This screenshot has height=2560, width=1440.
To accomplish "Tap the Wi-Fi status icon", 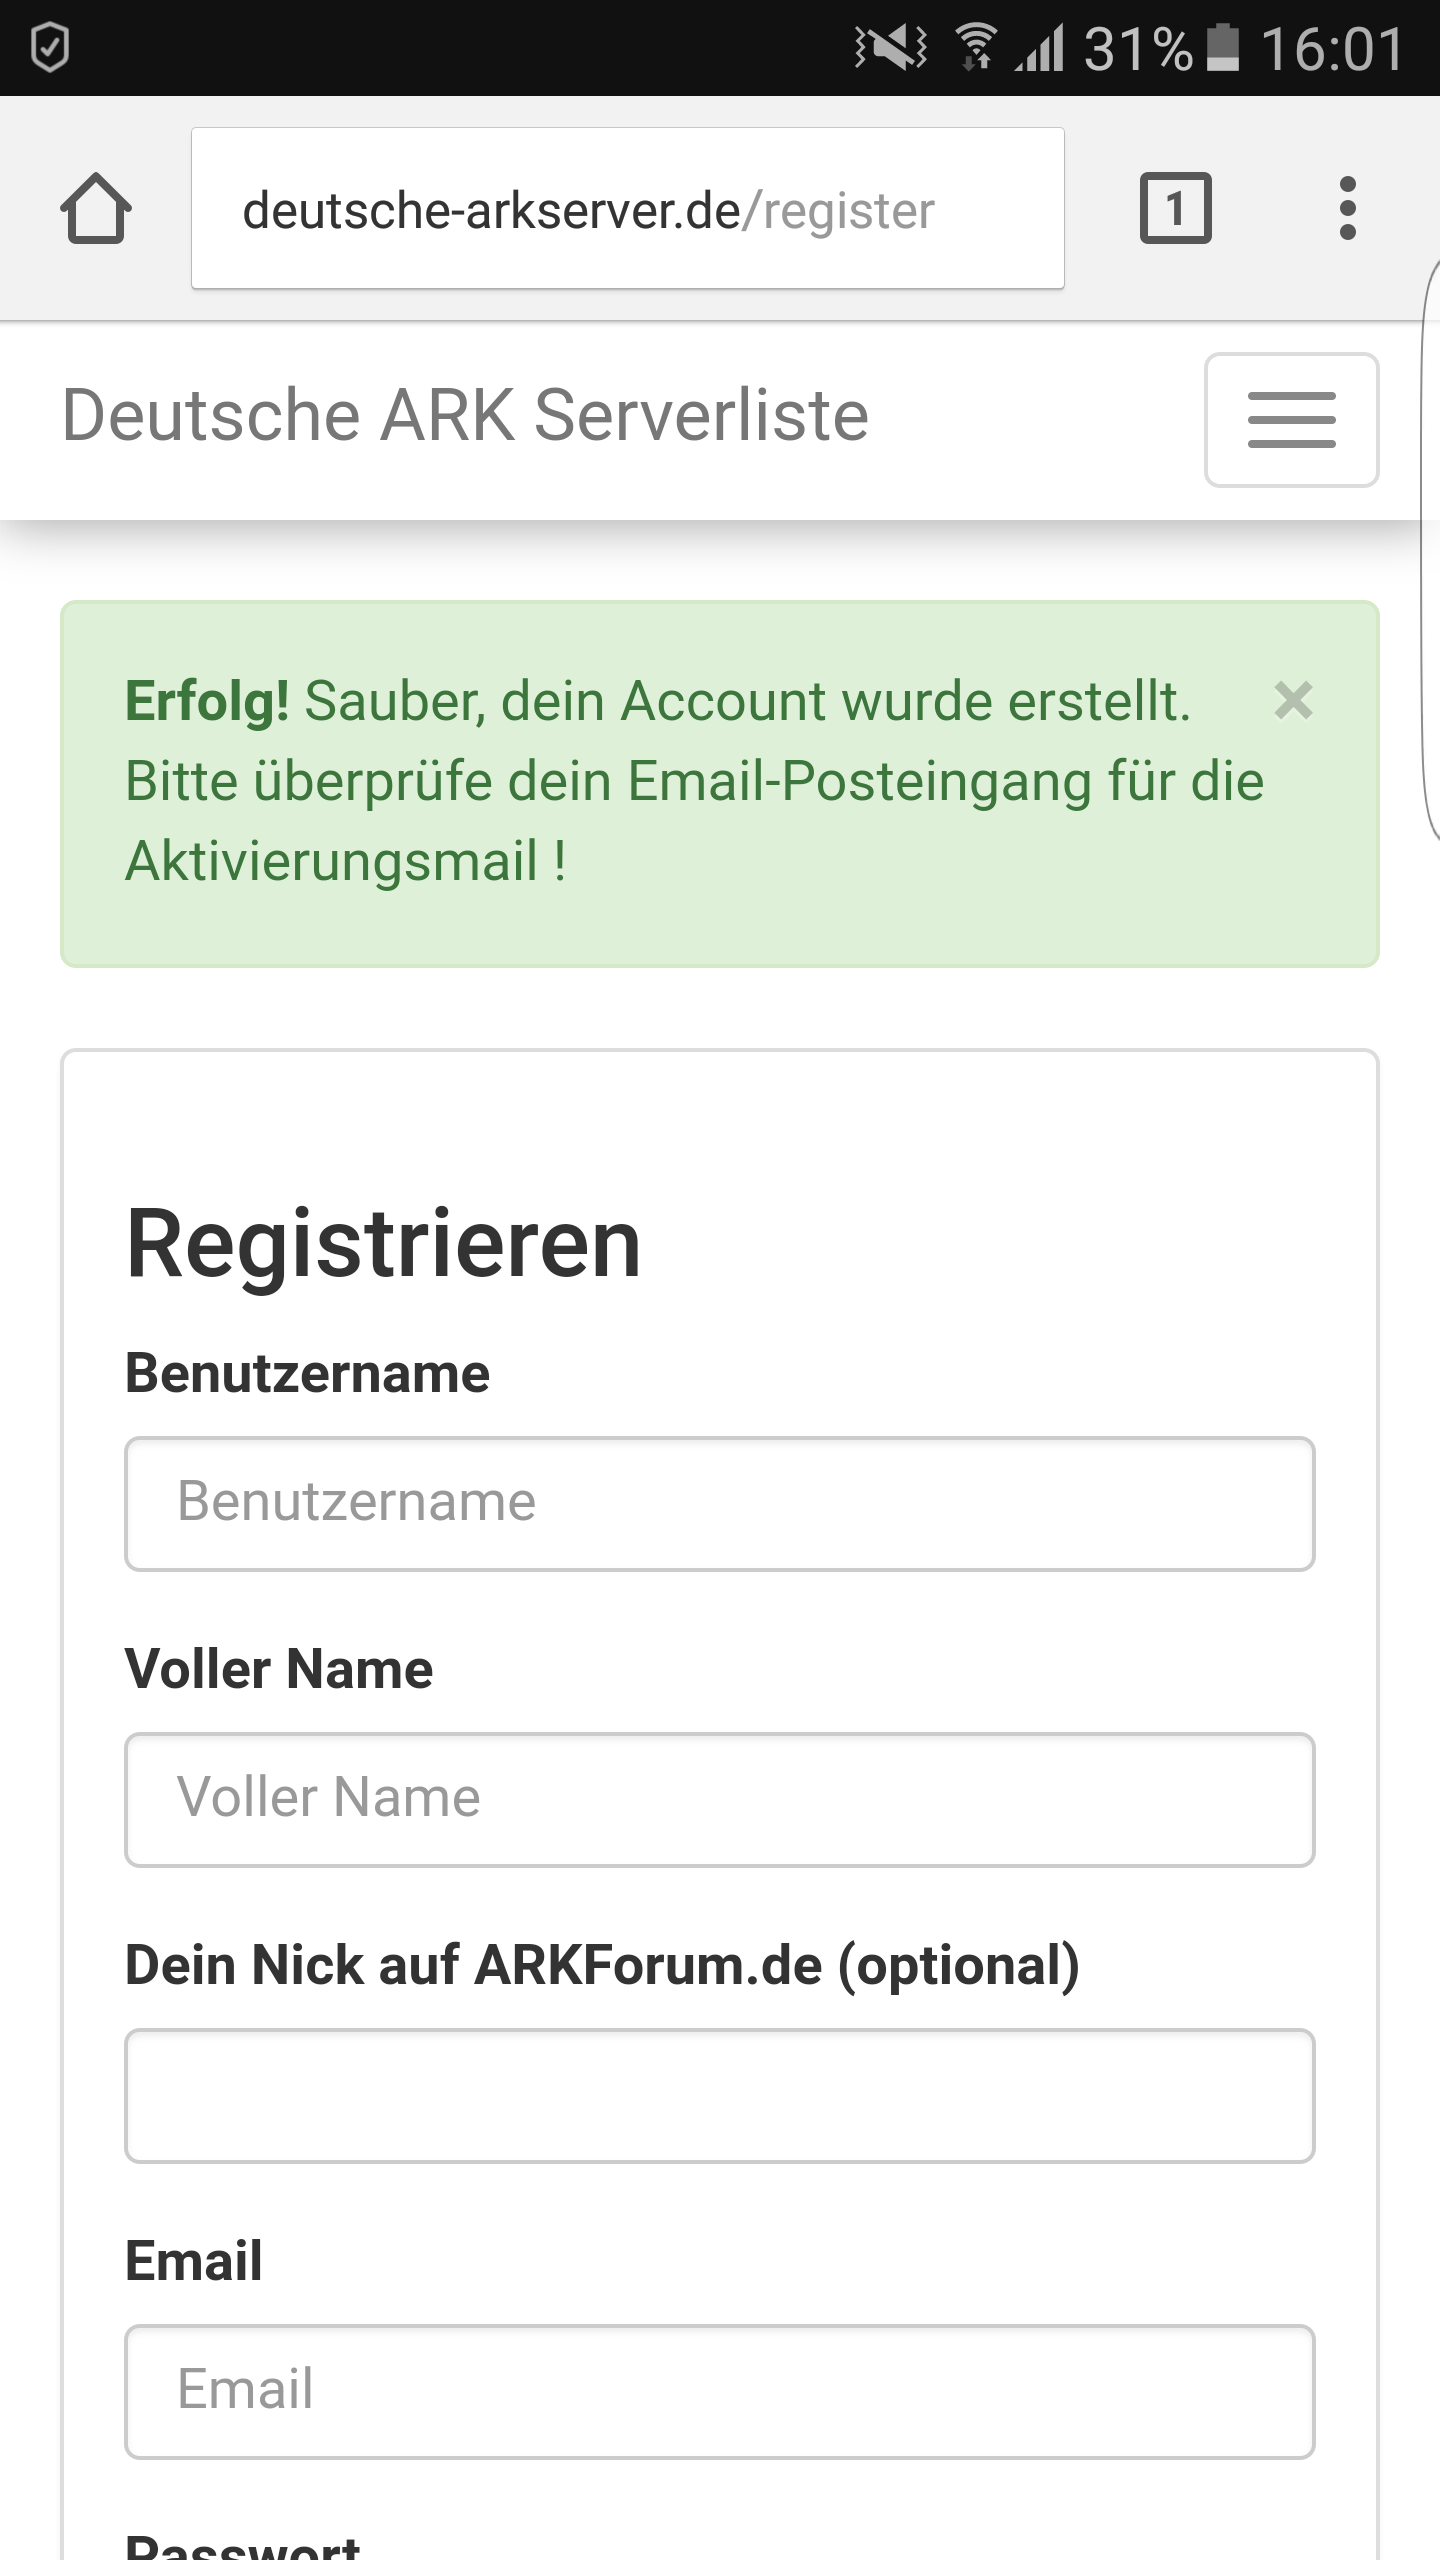I will 976,48.
